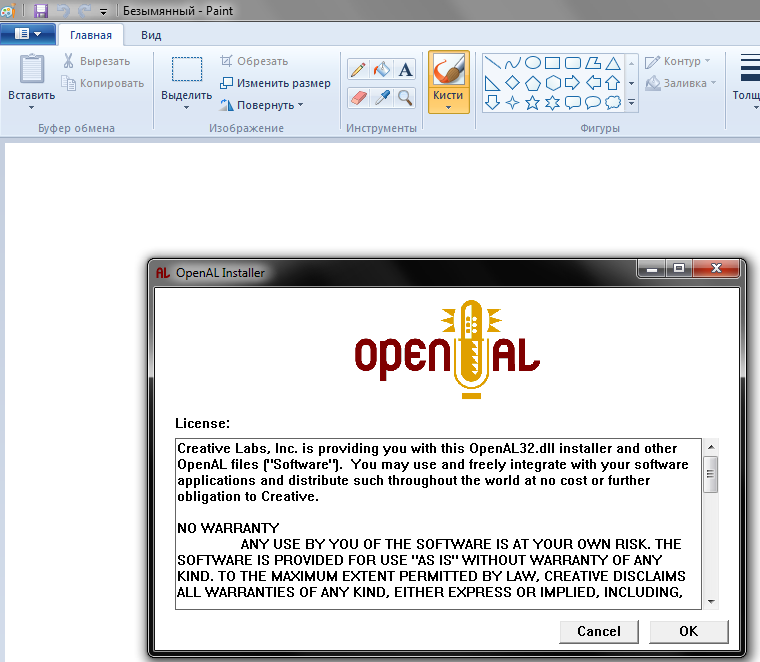
Task: Open the blue Paint file menu button
Action: (x=27, y=34)
